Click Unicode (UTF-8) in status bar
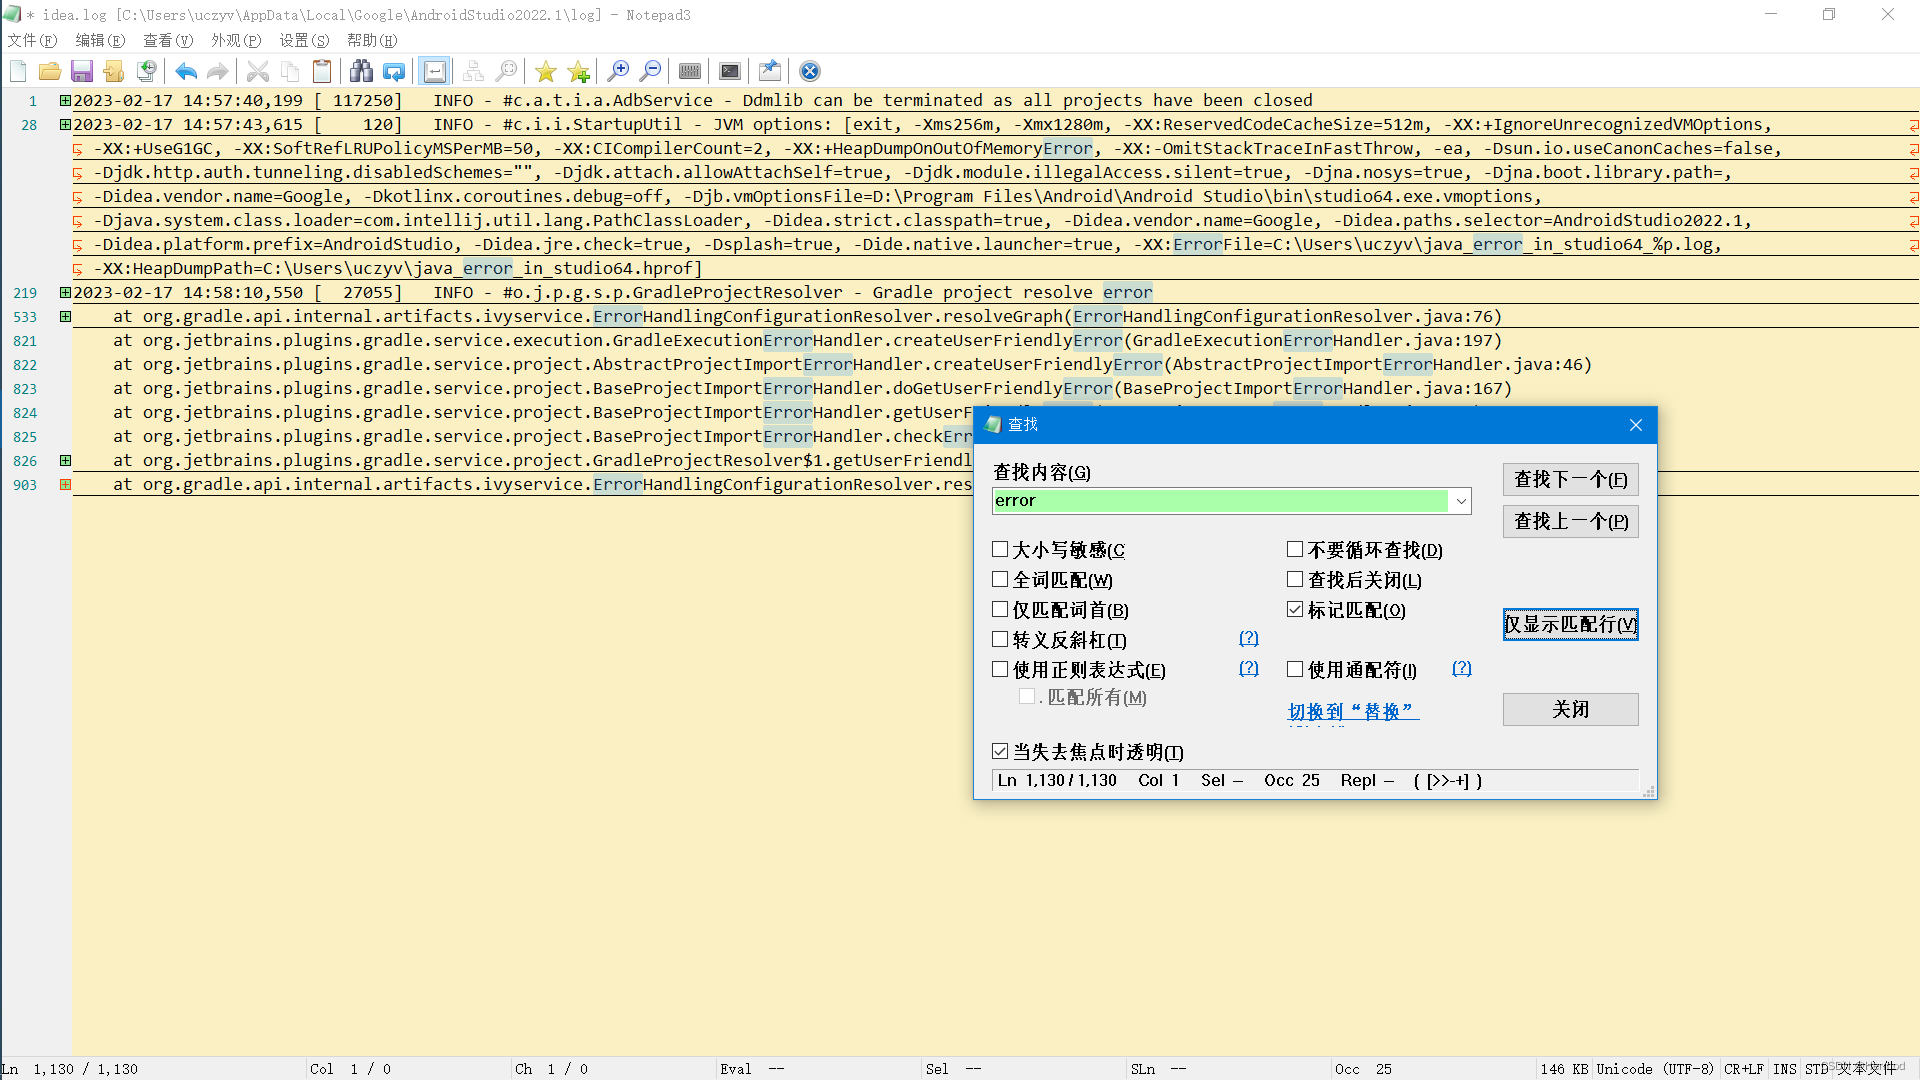1920x1080 pixels. pos(1655,1069)
